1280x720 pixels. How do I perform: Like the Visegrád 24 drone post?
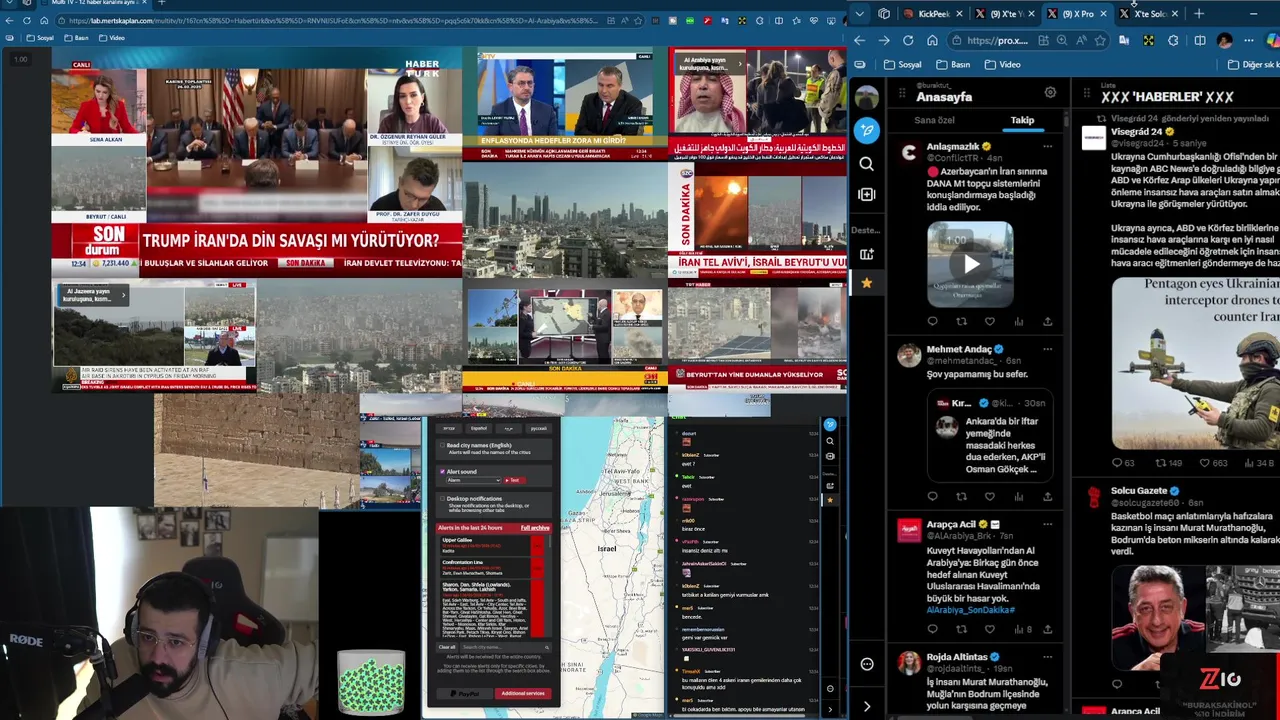click(x=1205, y=463)
